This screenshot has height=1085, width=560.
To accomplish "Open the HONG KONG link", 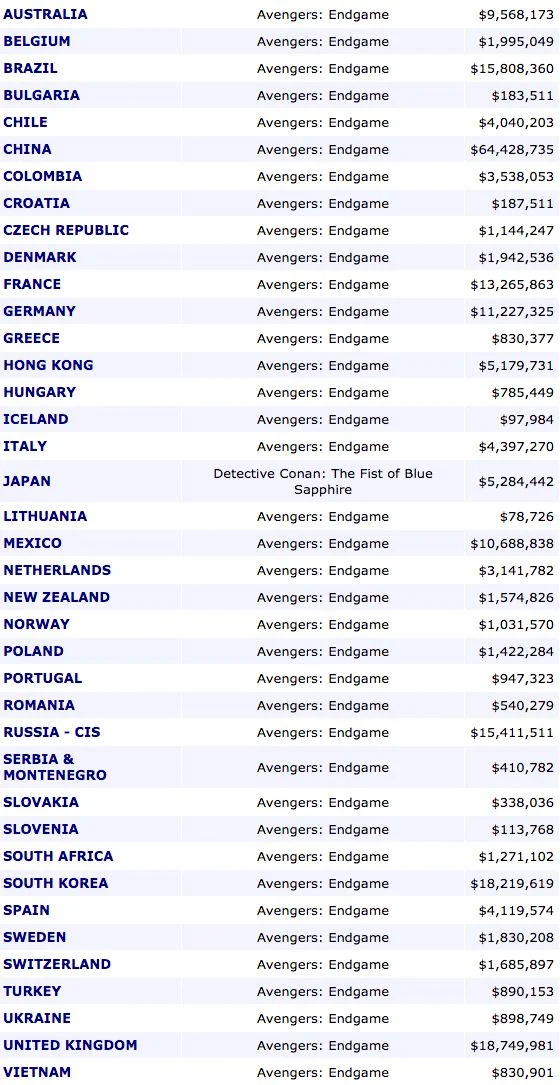I will tap(48, 365).
